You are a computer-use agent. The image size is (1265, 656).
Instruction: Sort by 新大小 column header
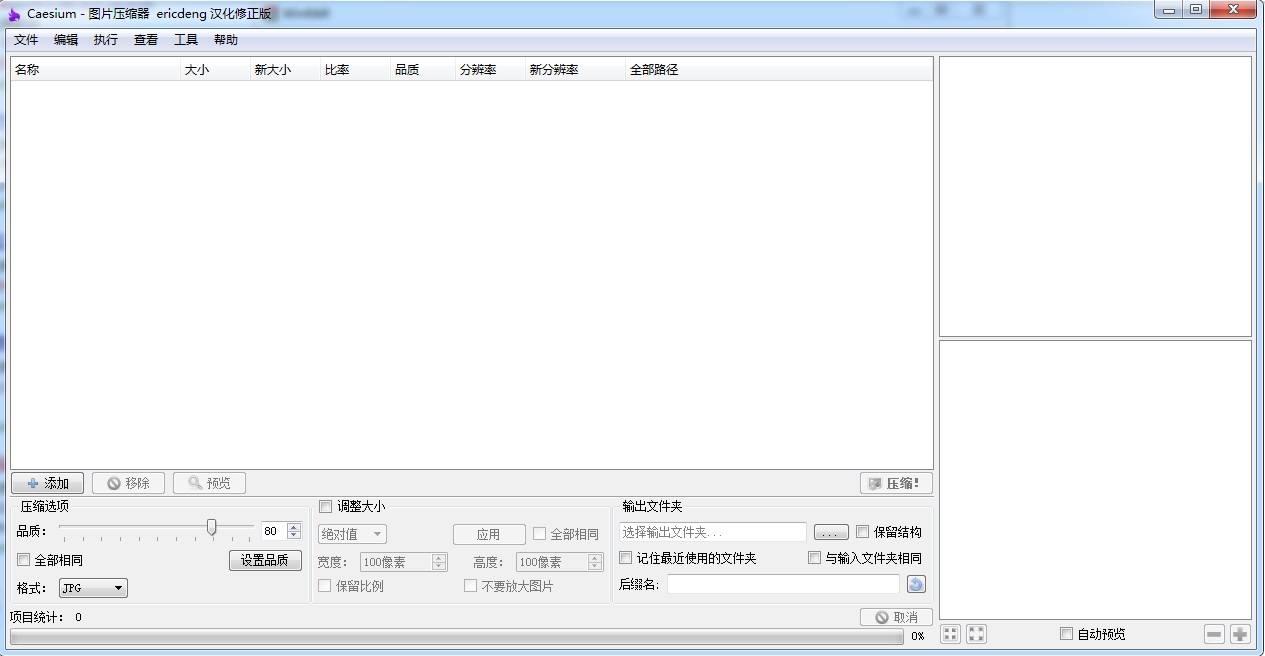[285, 70]
